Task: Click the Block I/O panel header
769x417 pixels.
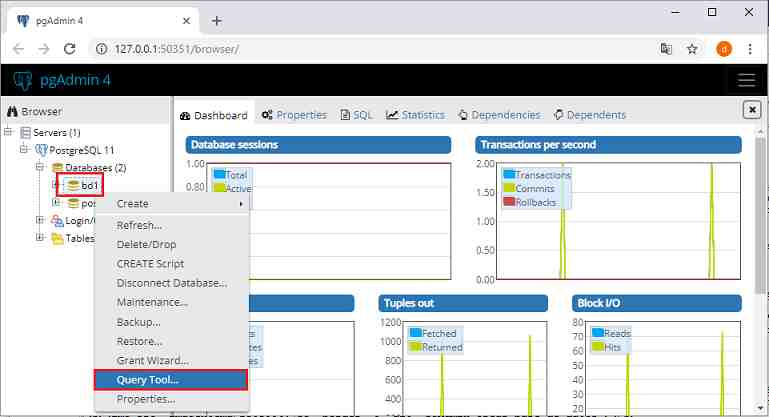Action: tap(657, 303)
